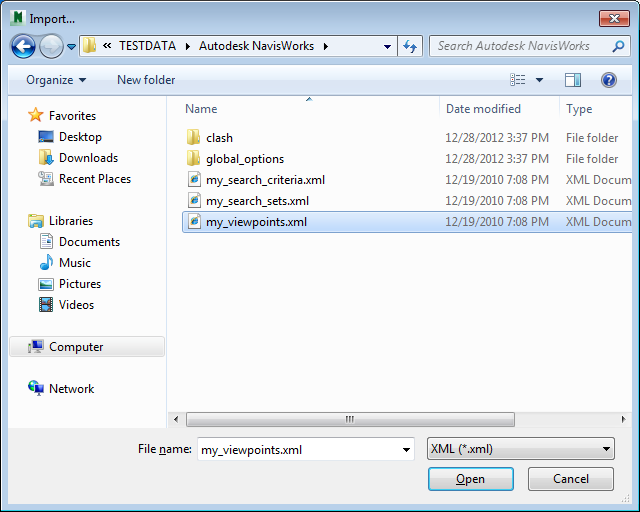Click the folder icon in address bar

point(89,46)
